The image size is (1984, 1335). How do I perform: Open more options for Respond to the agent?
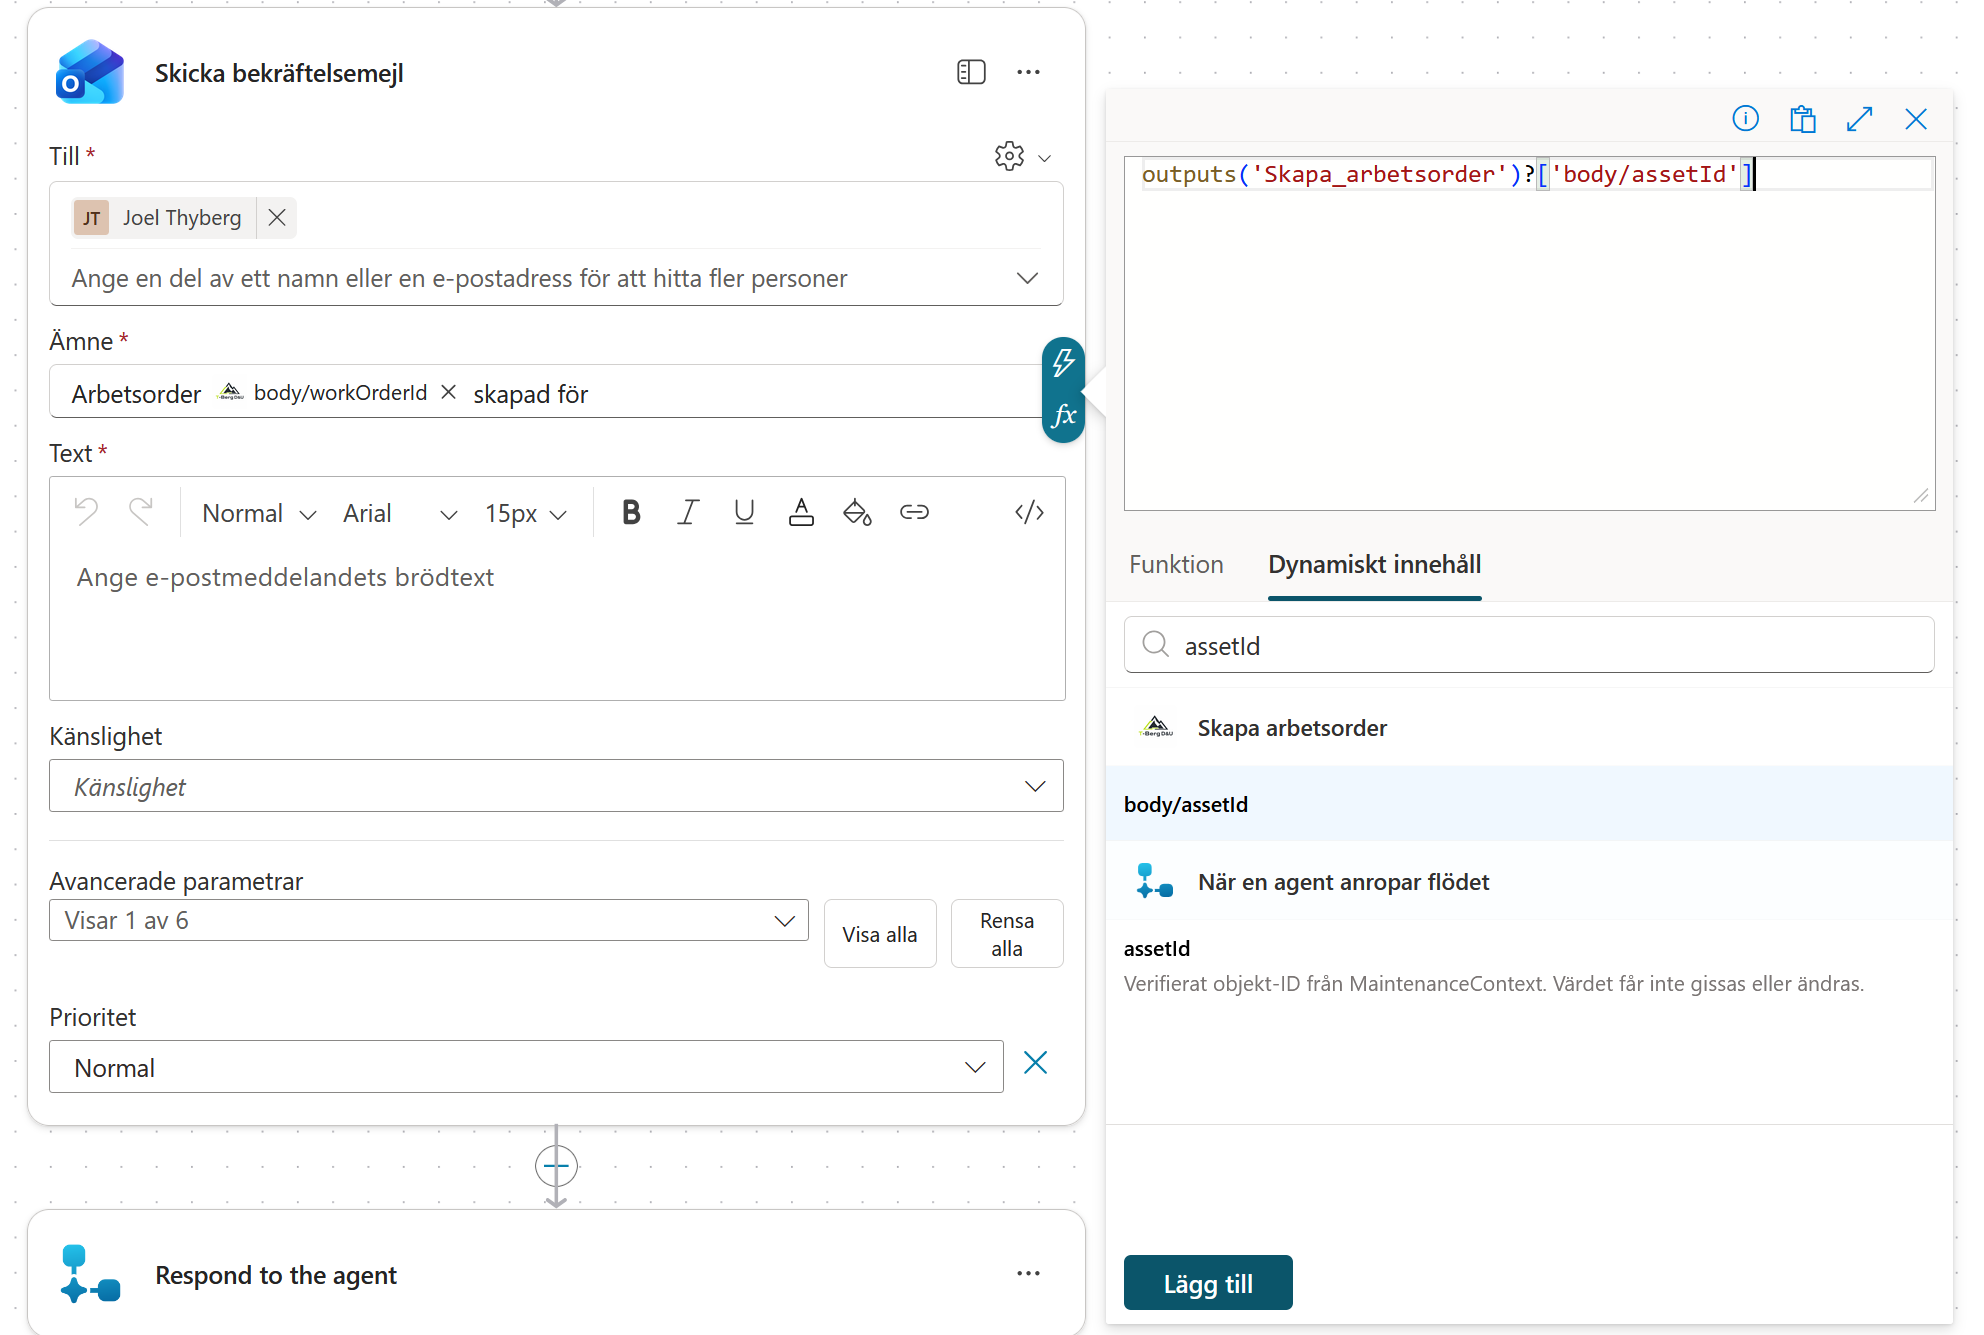coord(1028,1273)
